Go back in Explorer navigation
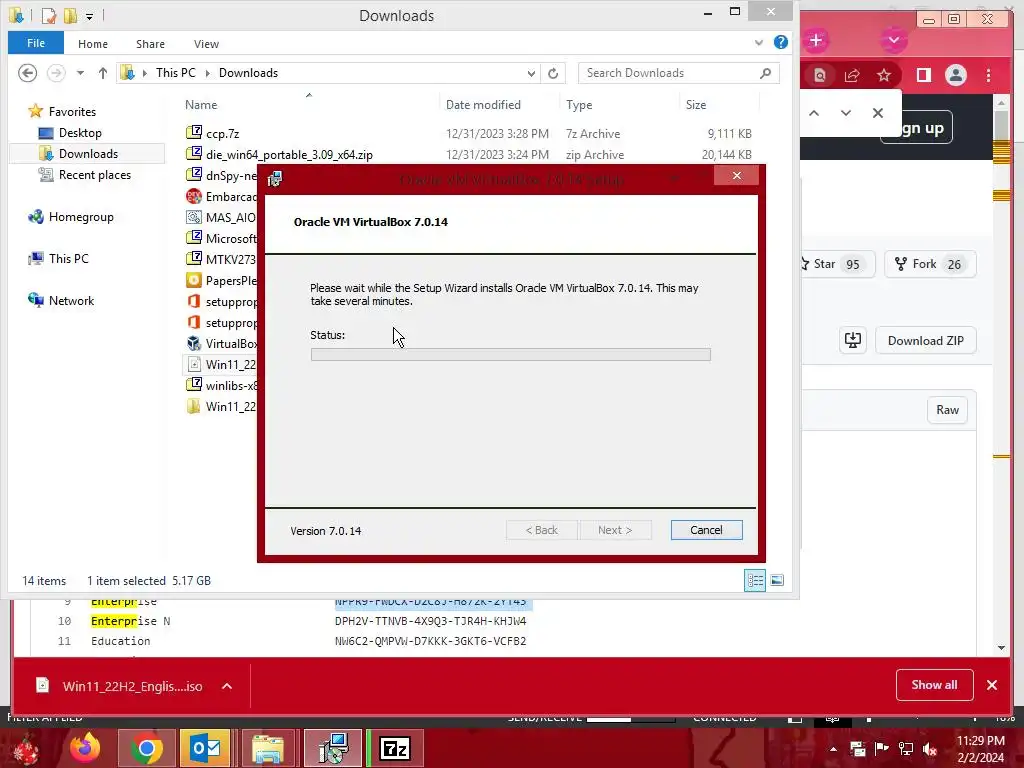This screenshot has width=1024, height=768. pos(27,72)
